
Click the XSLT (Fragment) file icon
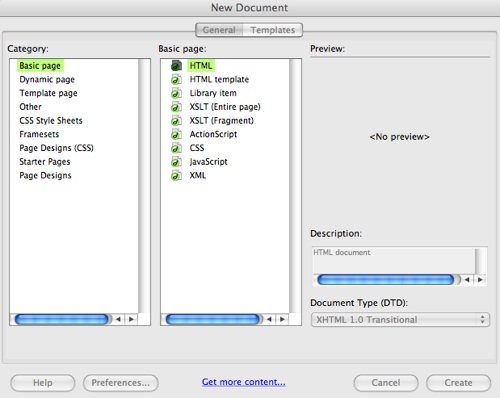(x=176, y=120)
